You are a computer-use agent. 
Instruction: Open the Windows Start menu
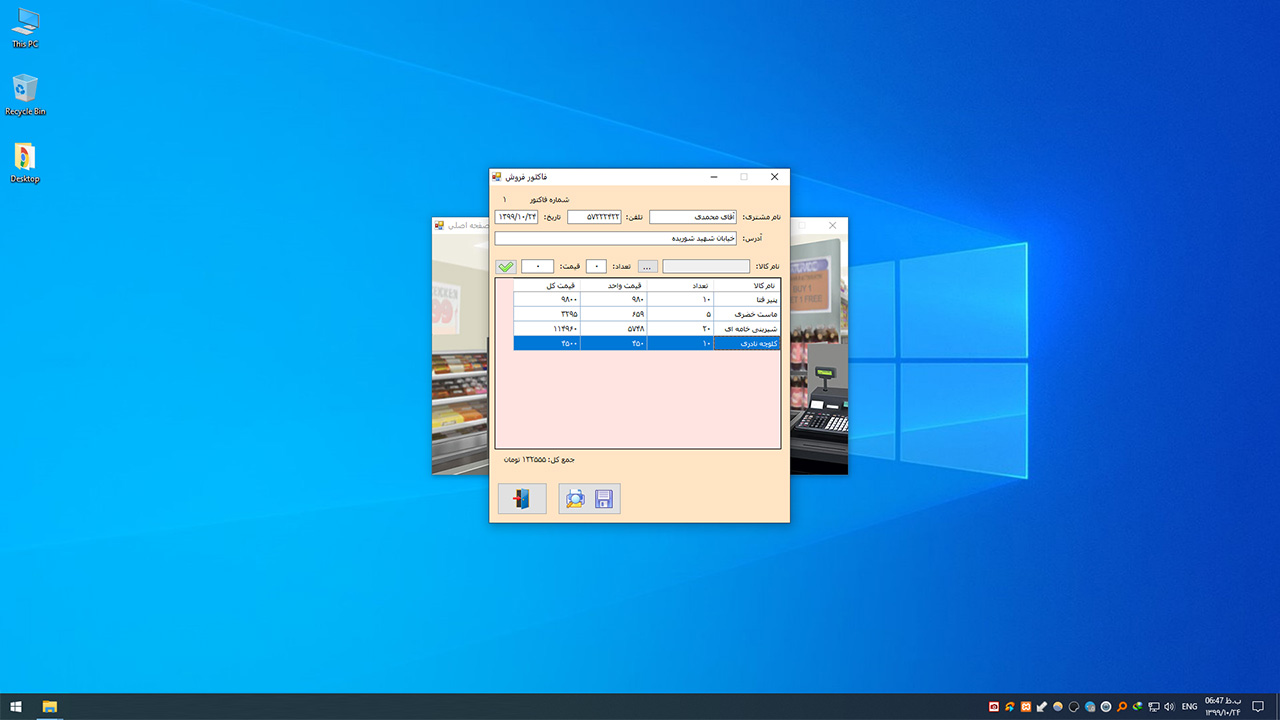pyautogui.click(x=16, y=707)
